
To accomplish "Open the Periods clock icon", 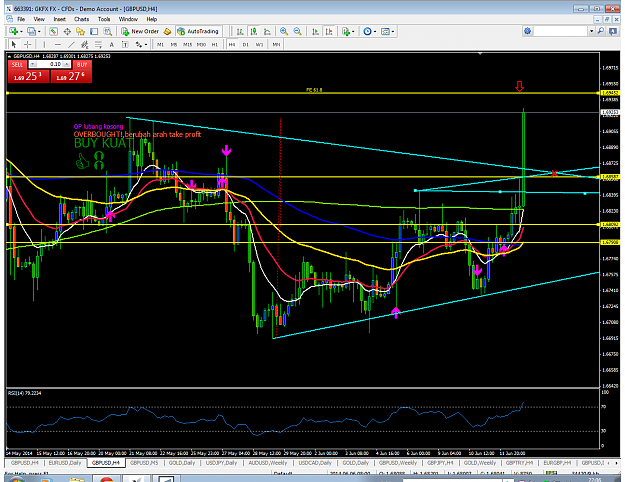I will 367,31.
